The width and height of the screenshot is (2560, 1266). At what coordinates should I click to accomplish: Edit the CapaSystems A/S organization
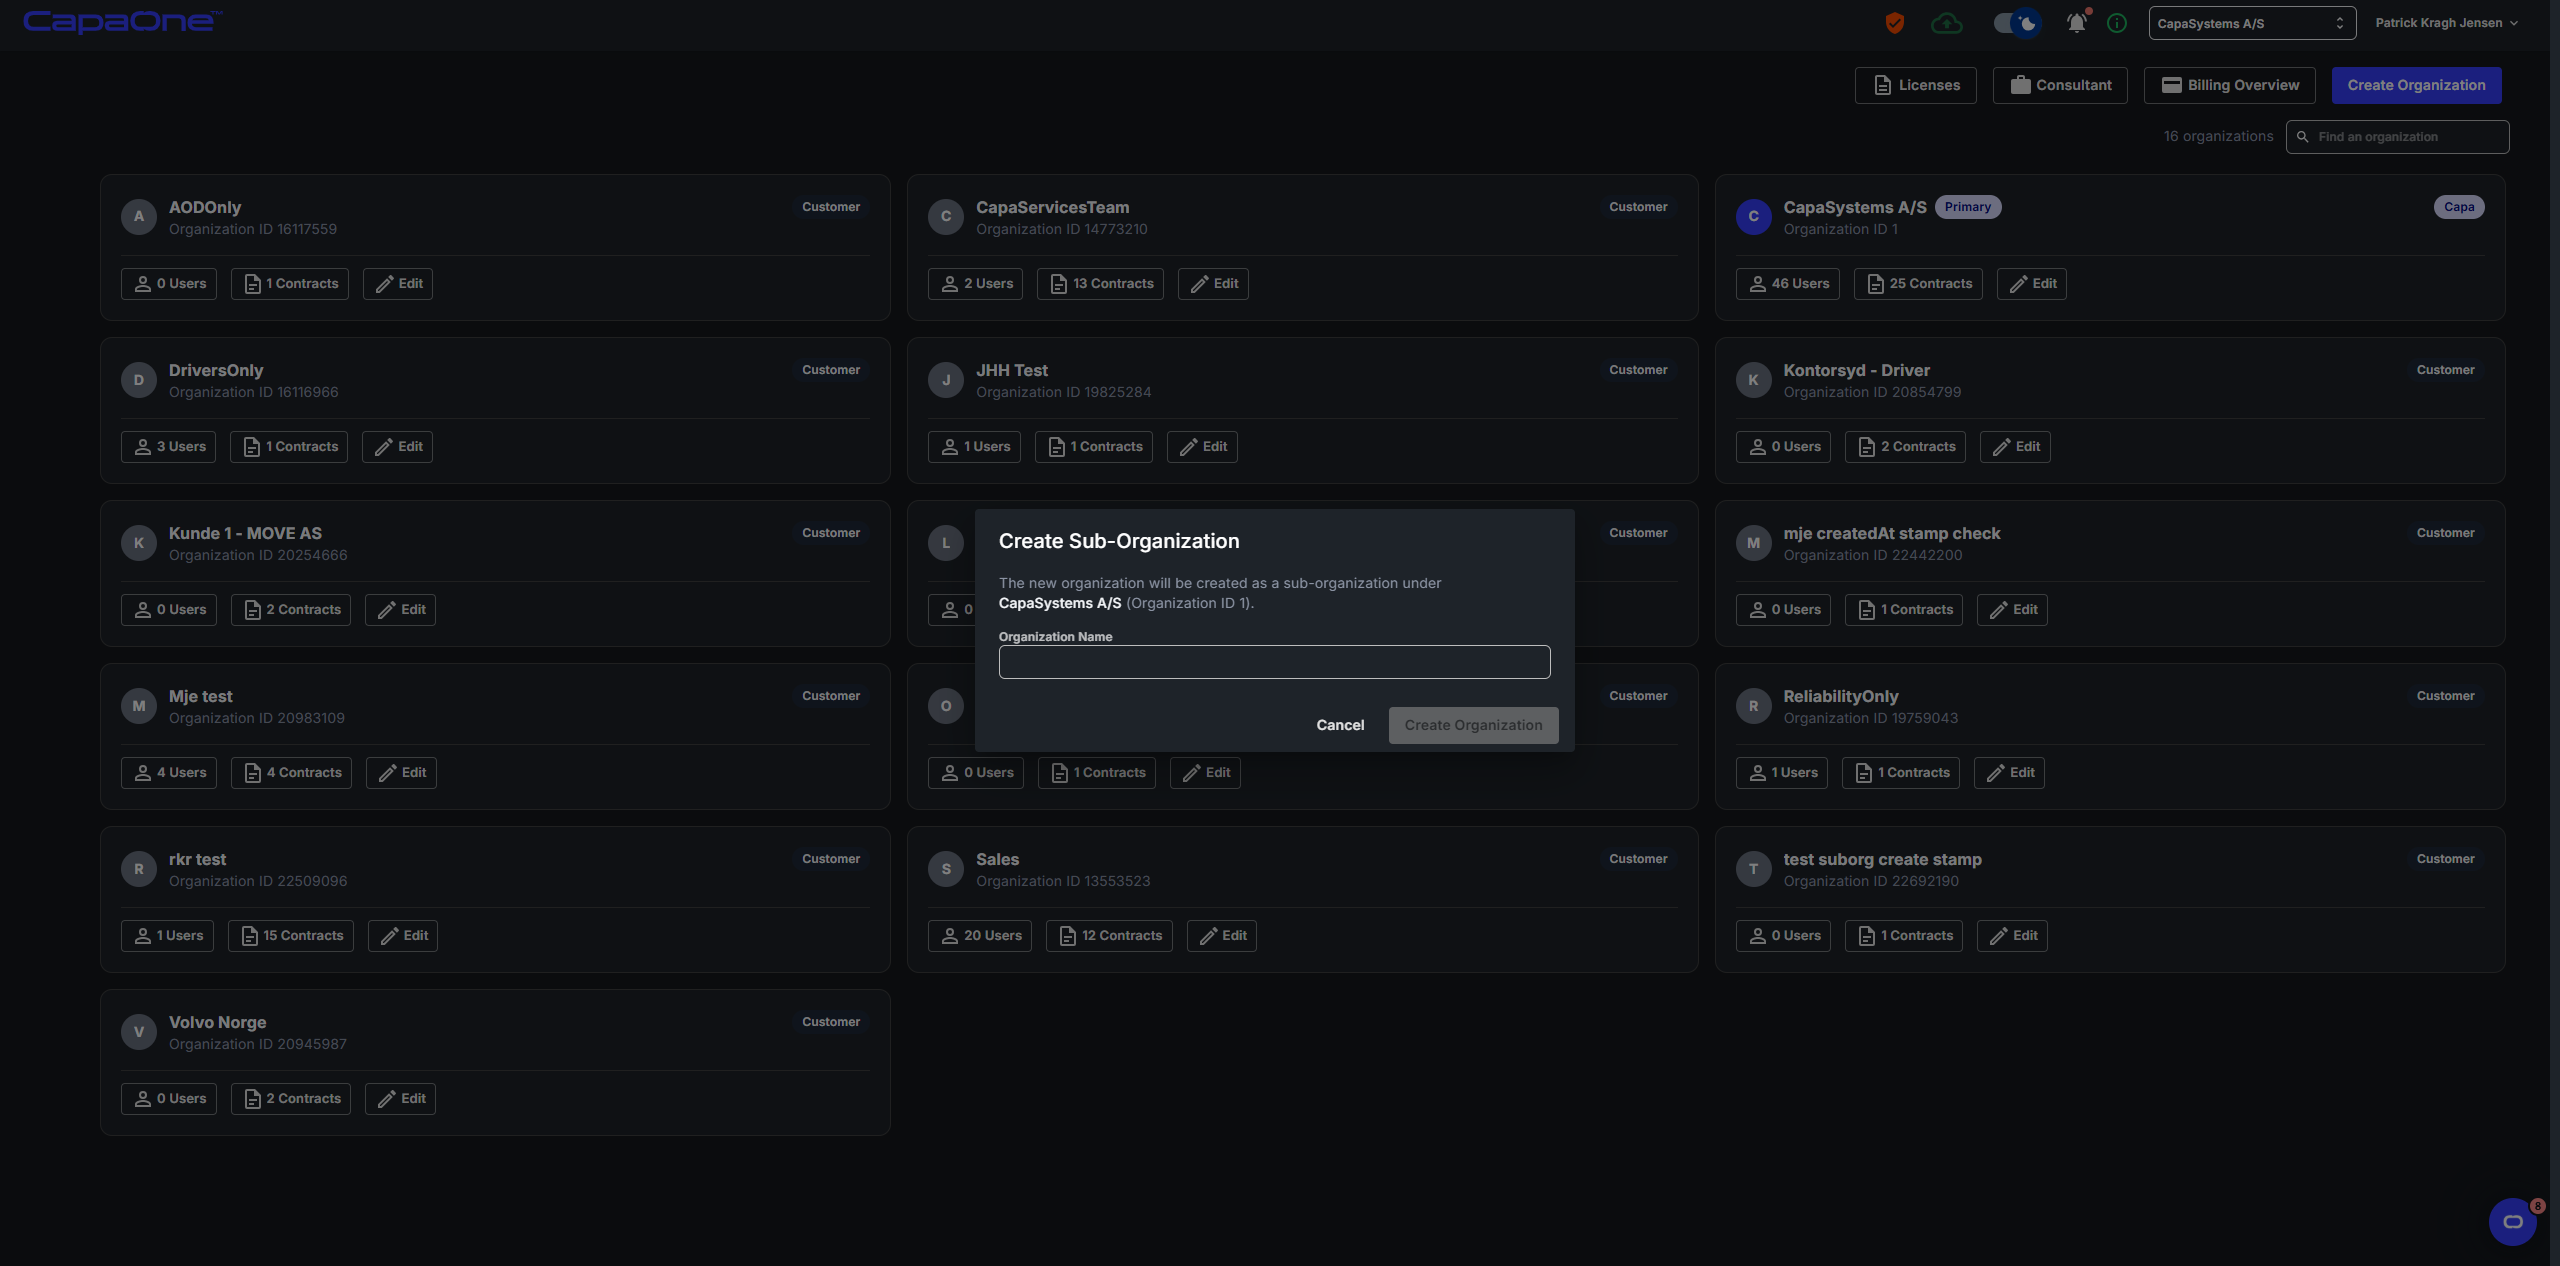coord(2032,284)
